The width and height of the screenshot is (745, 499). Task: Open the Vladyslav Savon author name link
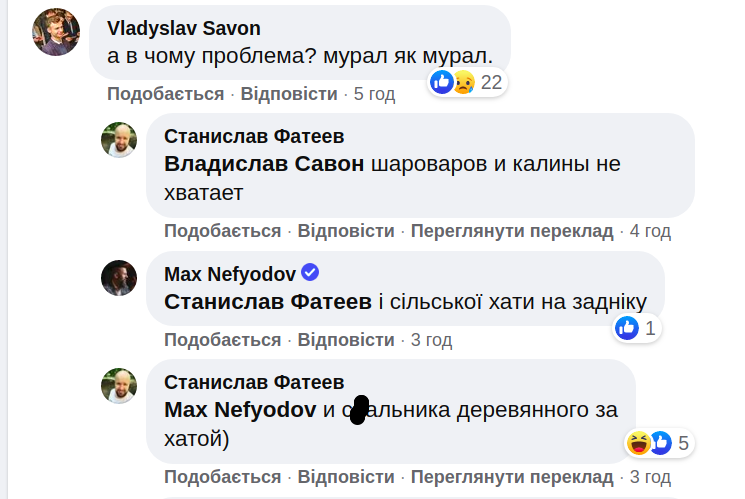click(183, 27)
